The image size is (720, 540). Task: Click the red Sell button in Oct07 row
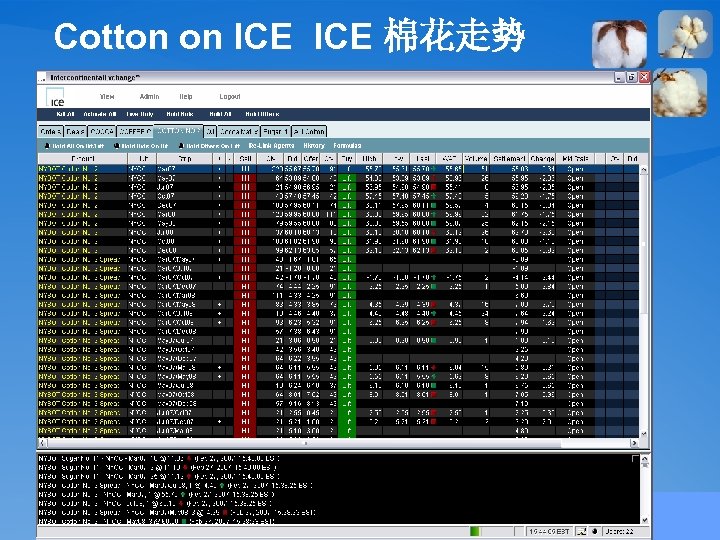[245, 196]
